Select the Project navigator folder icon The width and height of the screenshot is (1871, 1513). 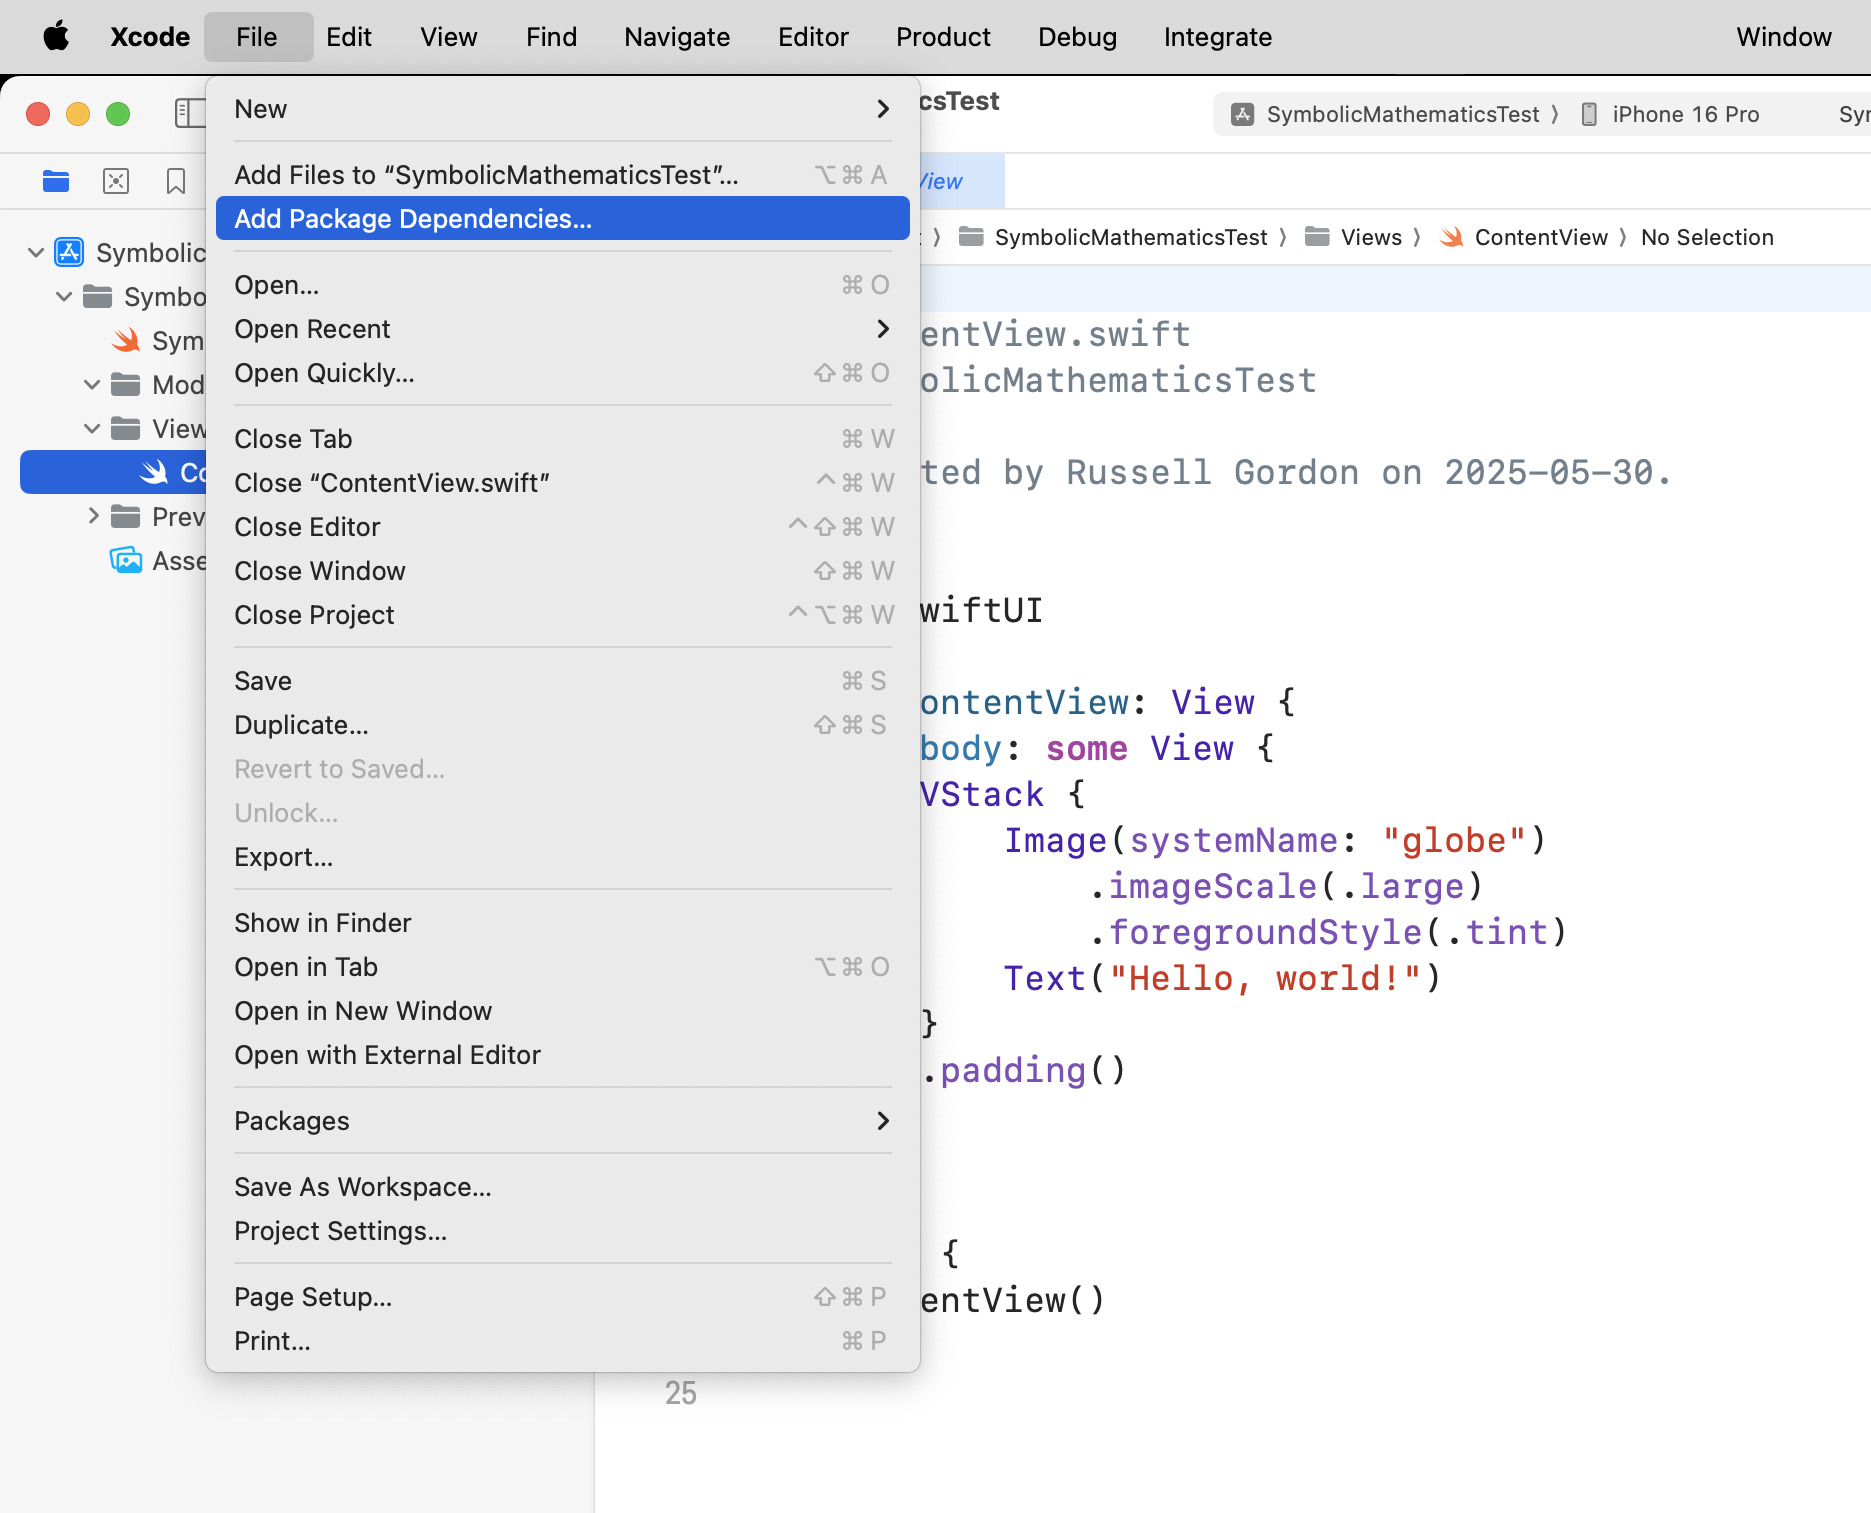tap(56, 181)
